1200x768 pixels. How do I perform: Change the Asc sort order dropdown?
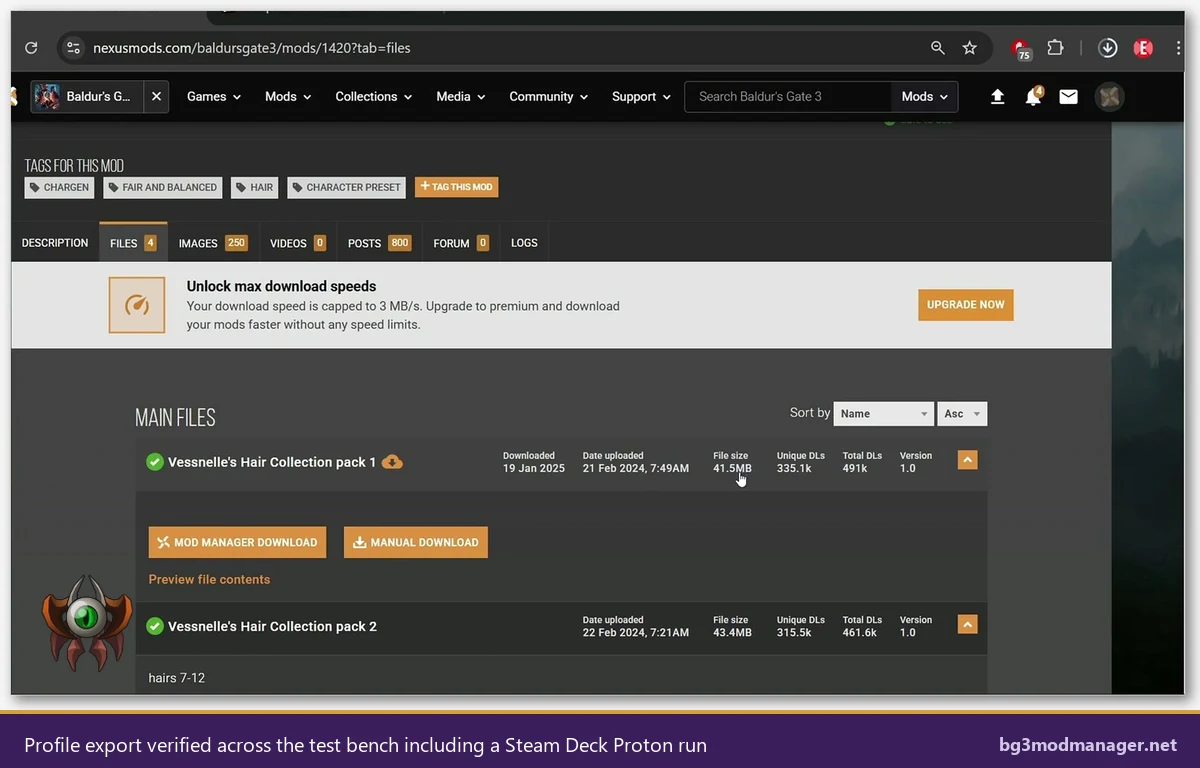(x=963, y=413)
